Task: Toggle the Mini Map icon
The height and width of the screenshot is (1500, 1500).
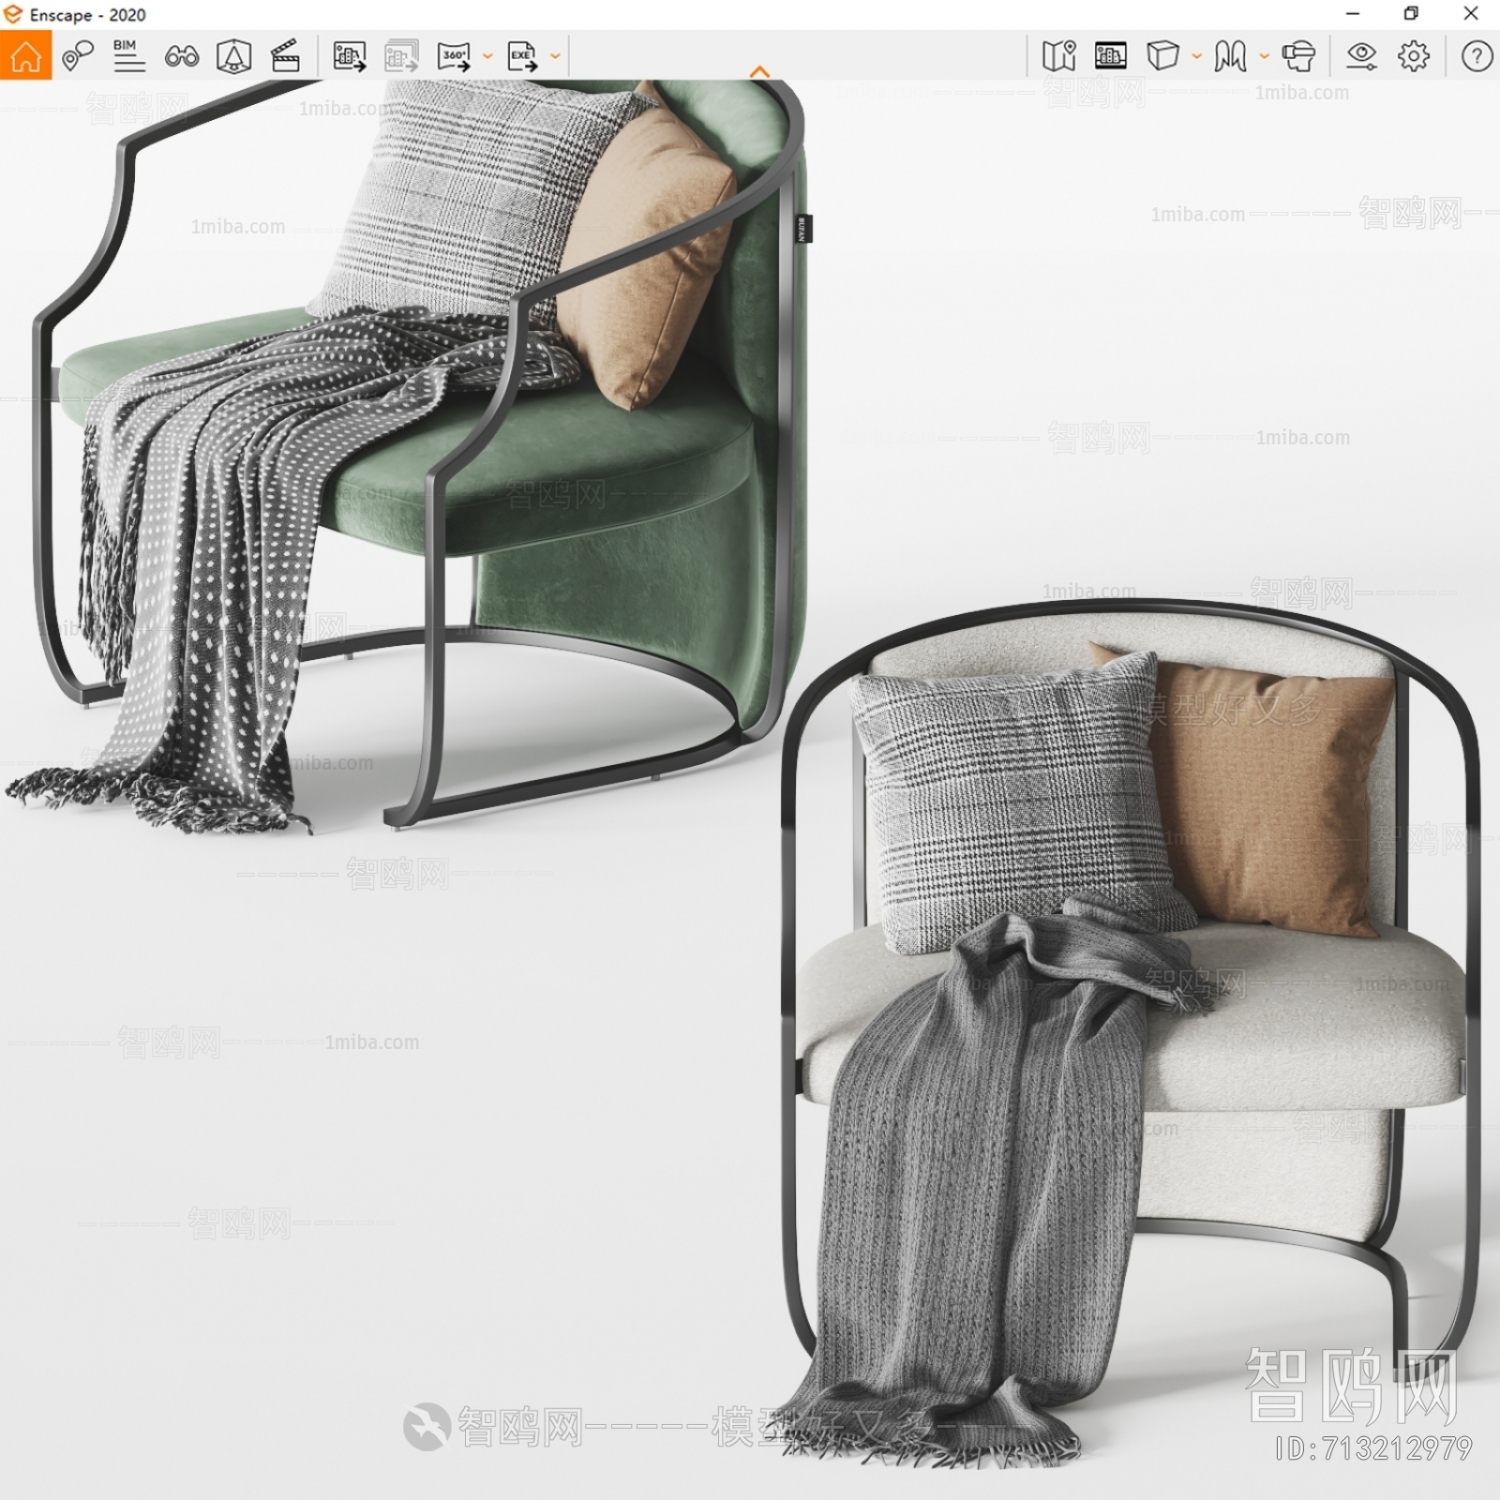Action: tap(1059, 56)
